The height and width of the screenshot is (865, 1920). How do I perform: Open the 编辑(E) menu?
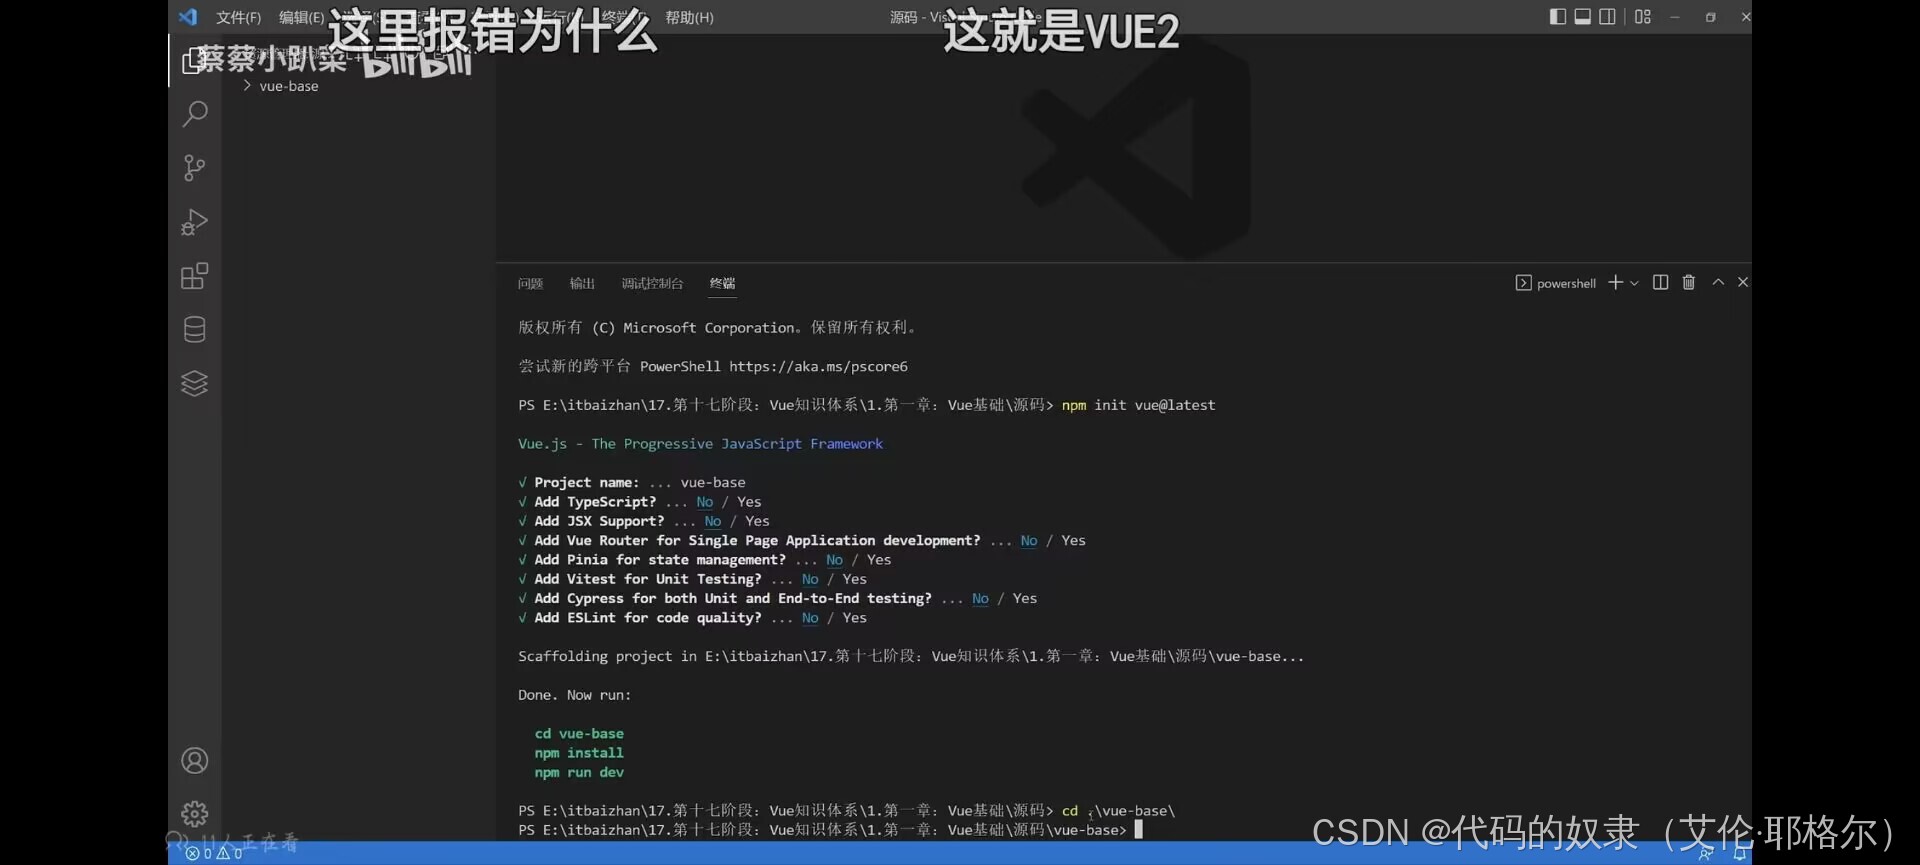pos(301,17)
